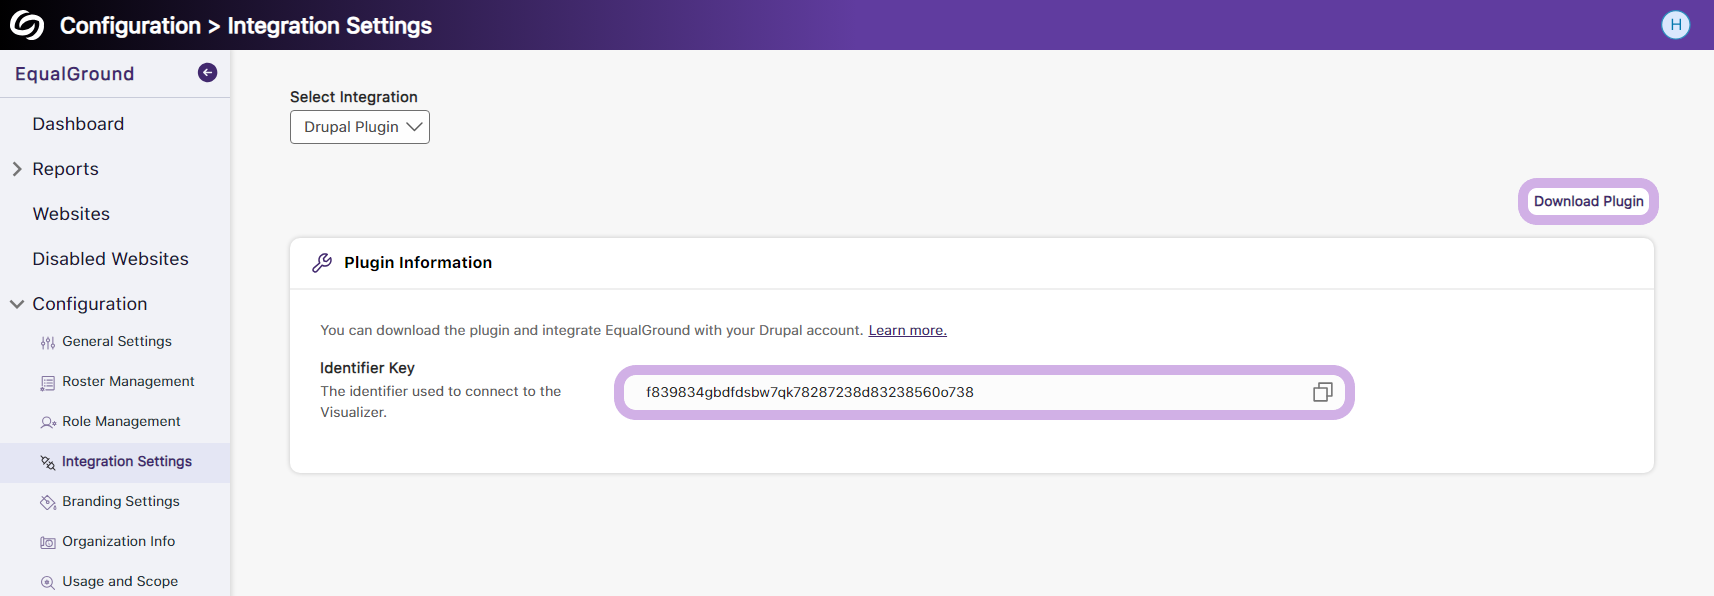
Task: Click the Organization Info icon
Action: (x=47, y=543)
